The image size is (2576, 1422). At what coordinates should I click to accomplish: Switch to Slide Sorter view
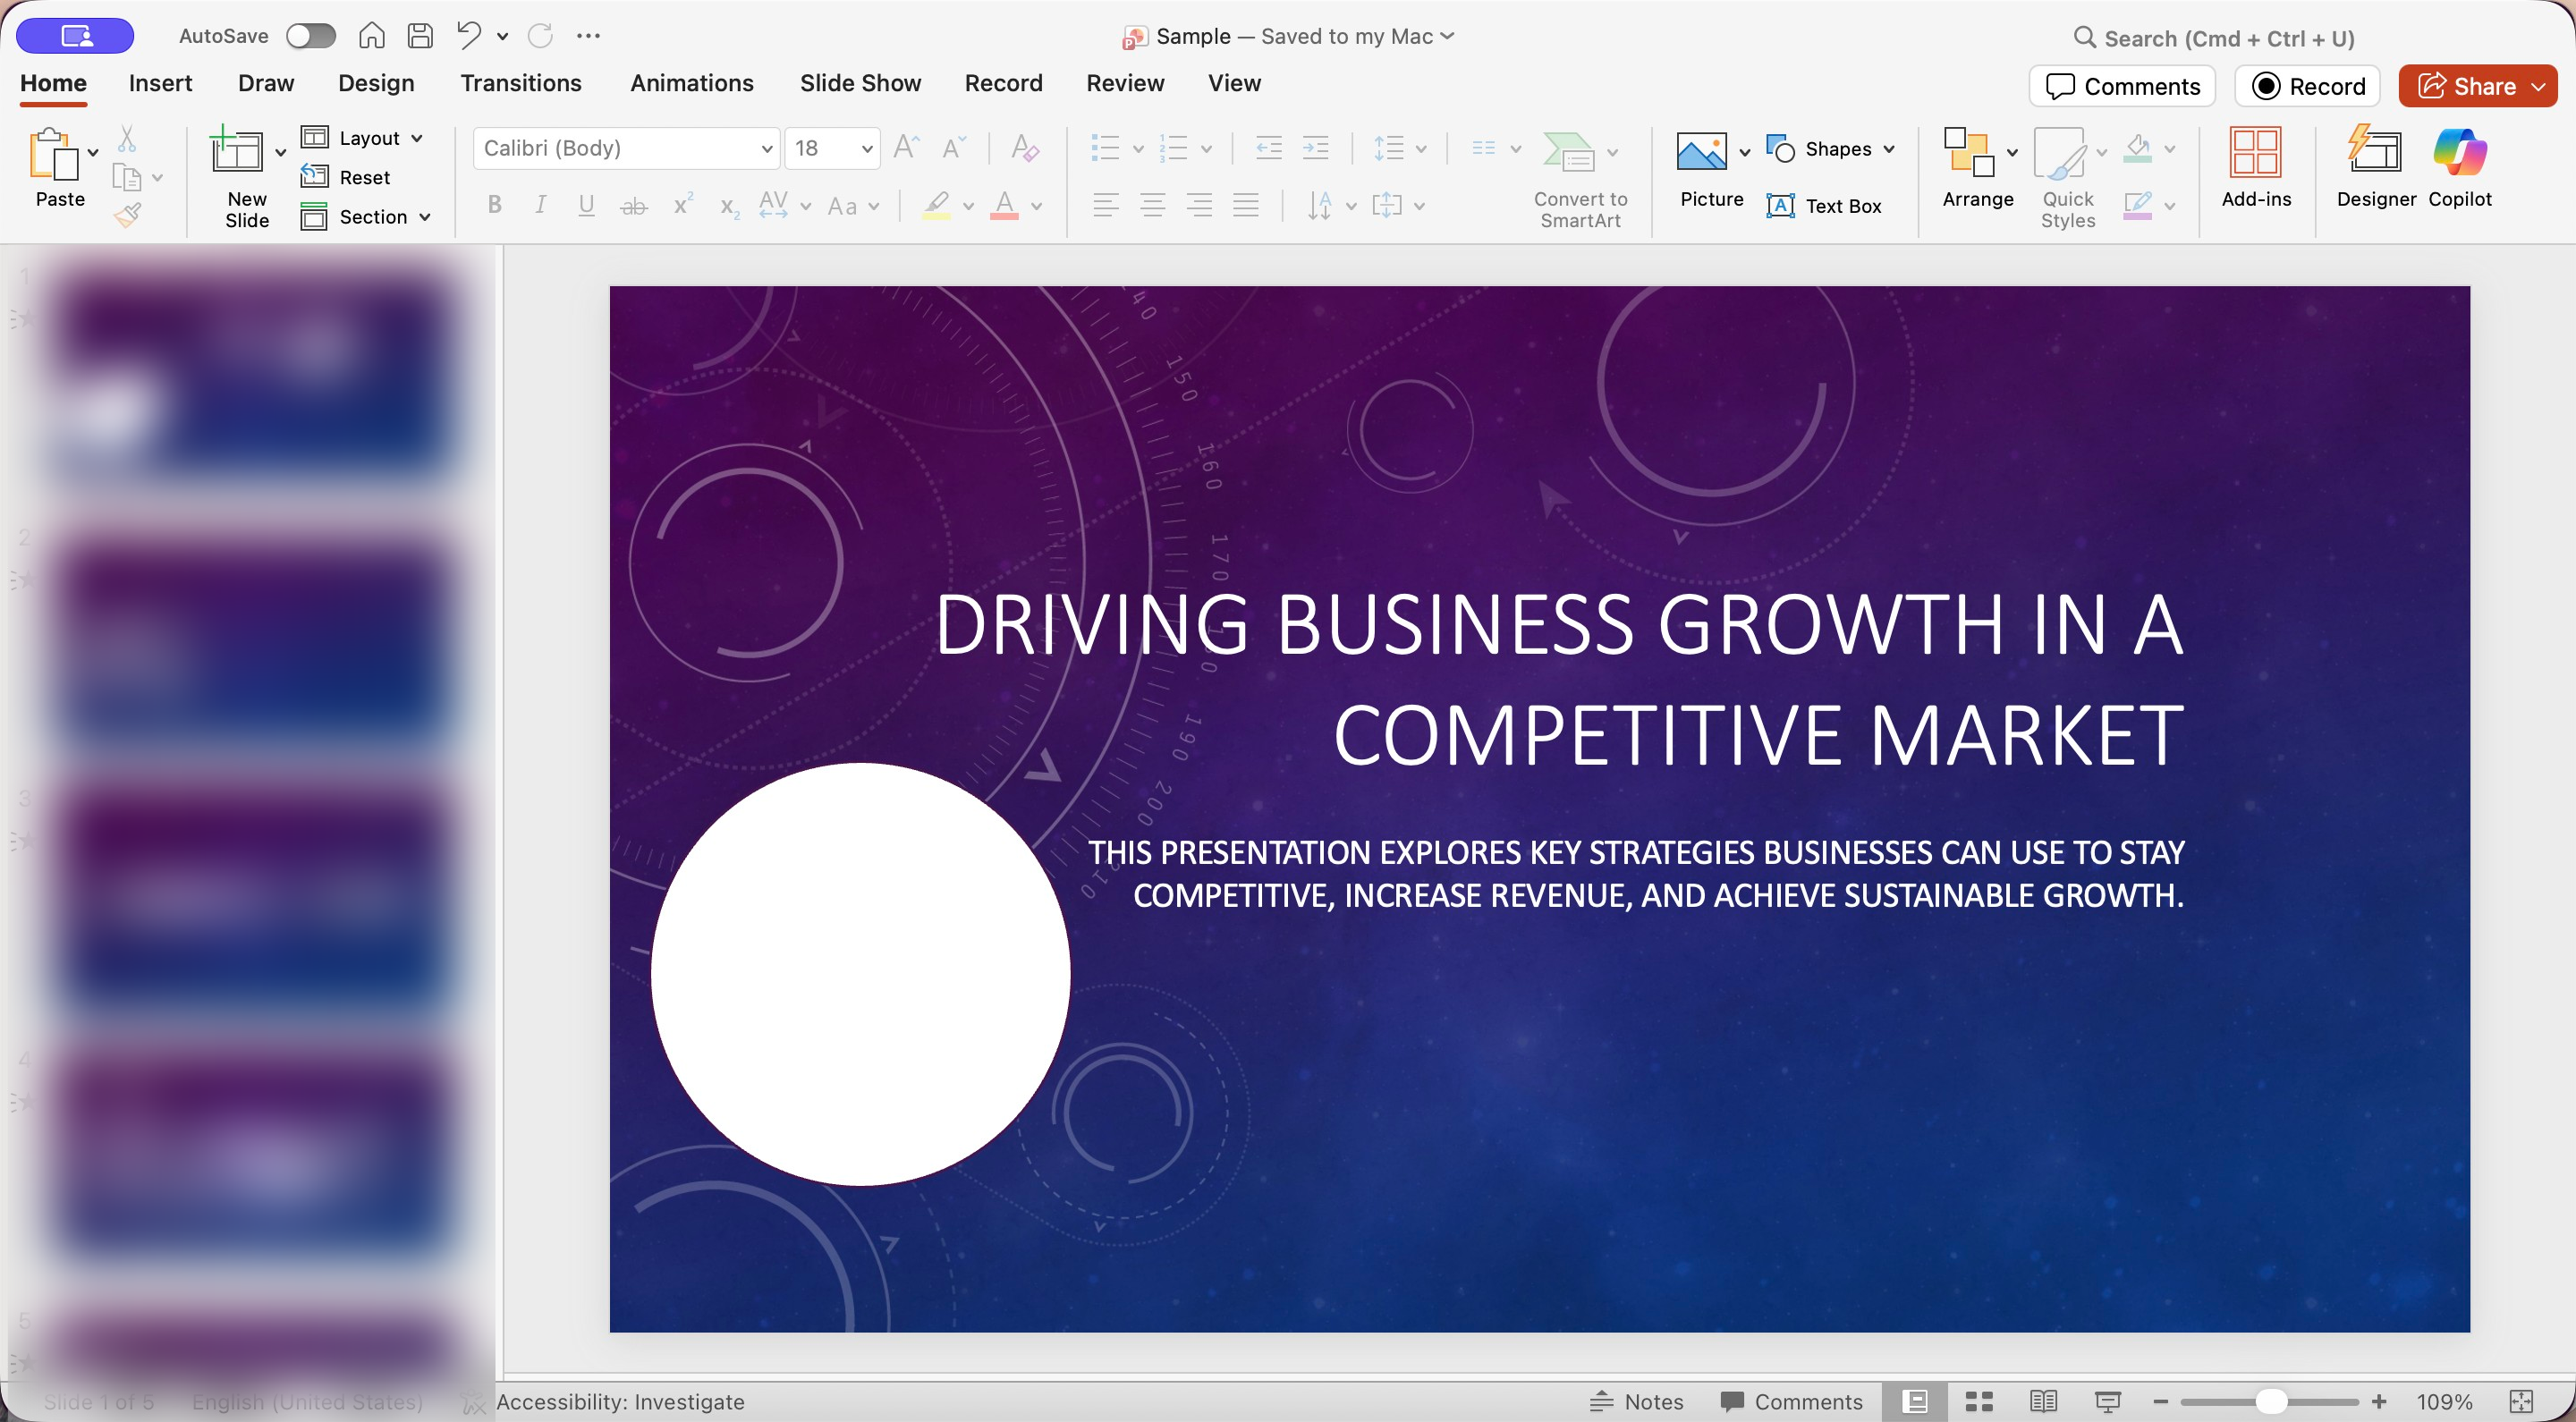coord(1979,1401)
